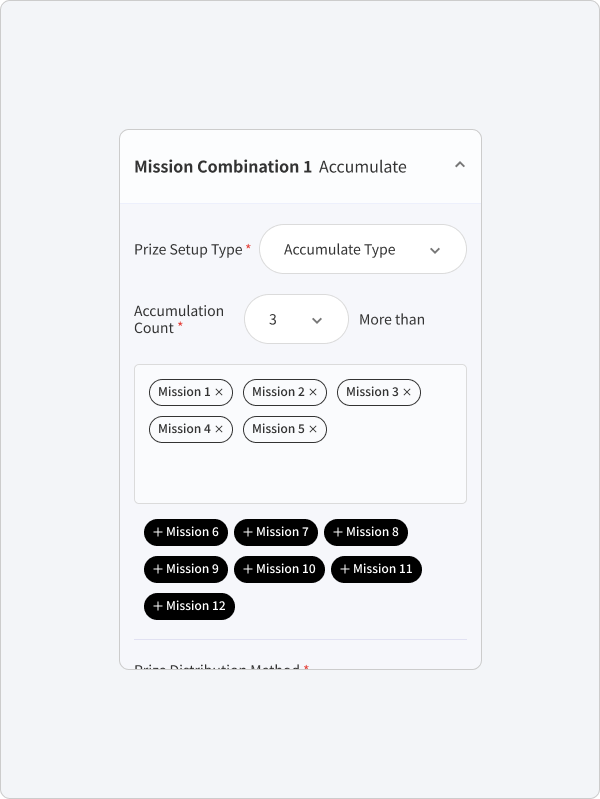Add Mission 11 to the combination

pyautogui.click(x=376, y=569)
